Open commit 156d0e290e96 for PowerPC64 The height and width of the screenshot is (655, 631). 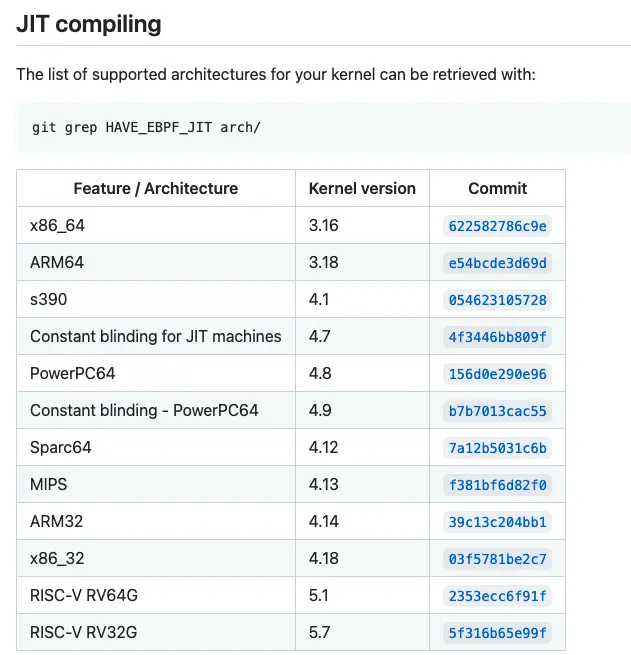click(497, 374)
